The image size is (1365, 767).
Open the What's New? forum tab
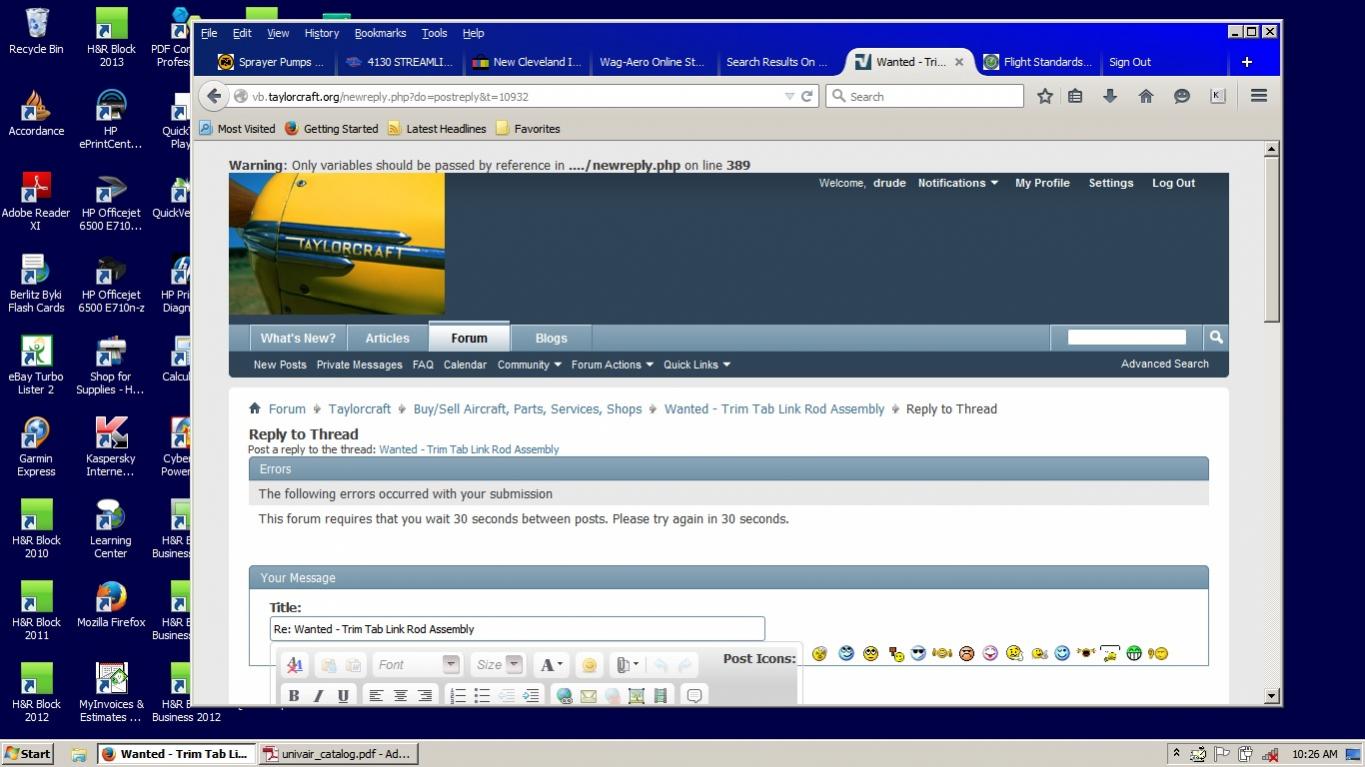point(298,338)
